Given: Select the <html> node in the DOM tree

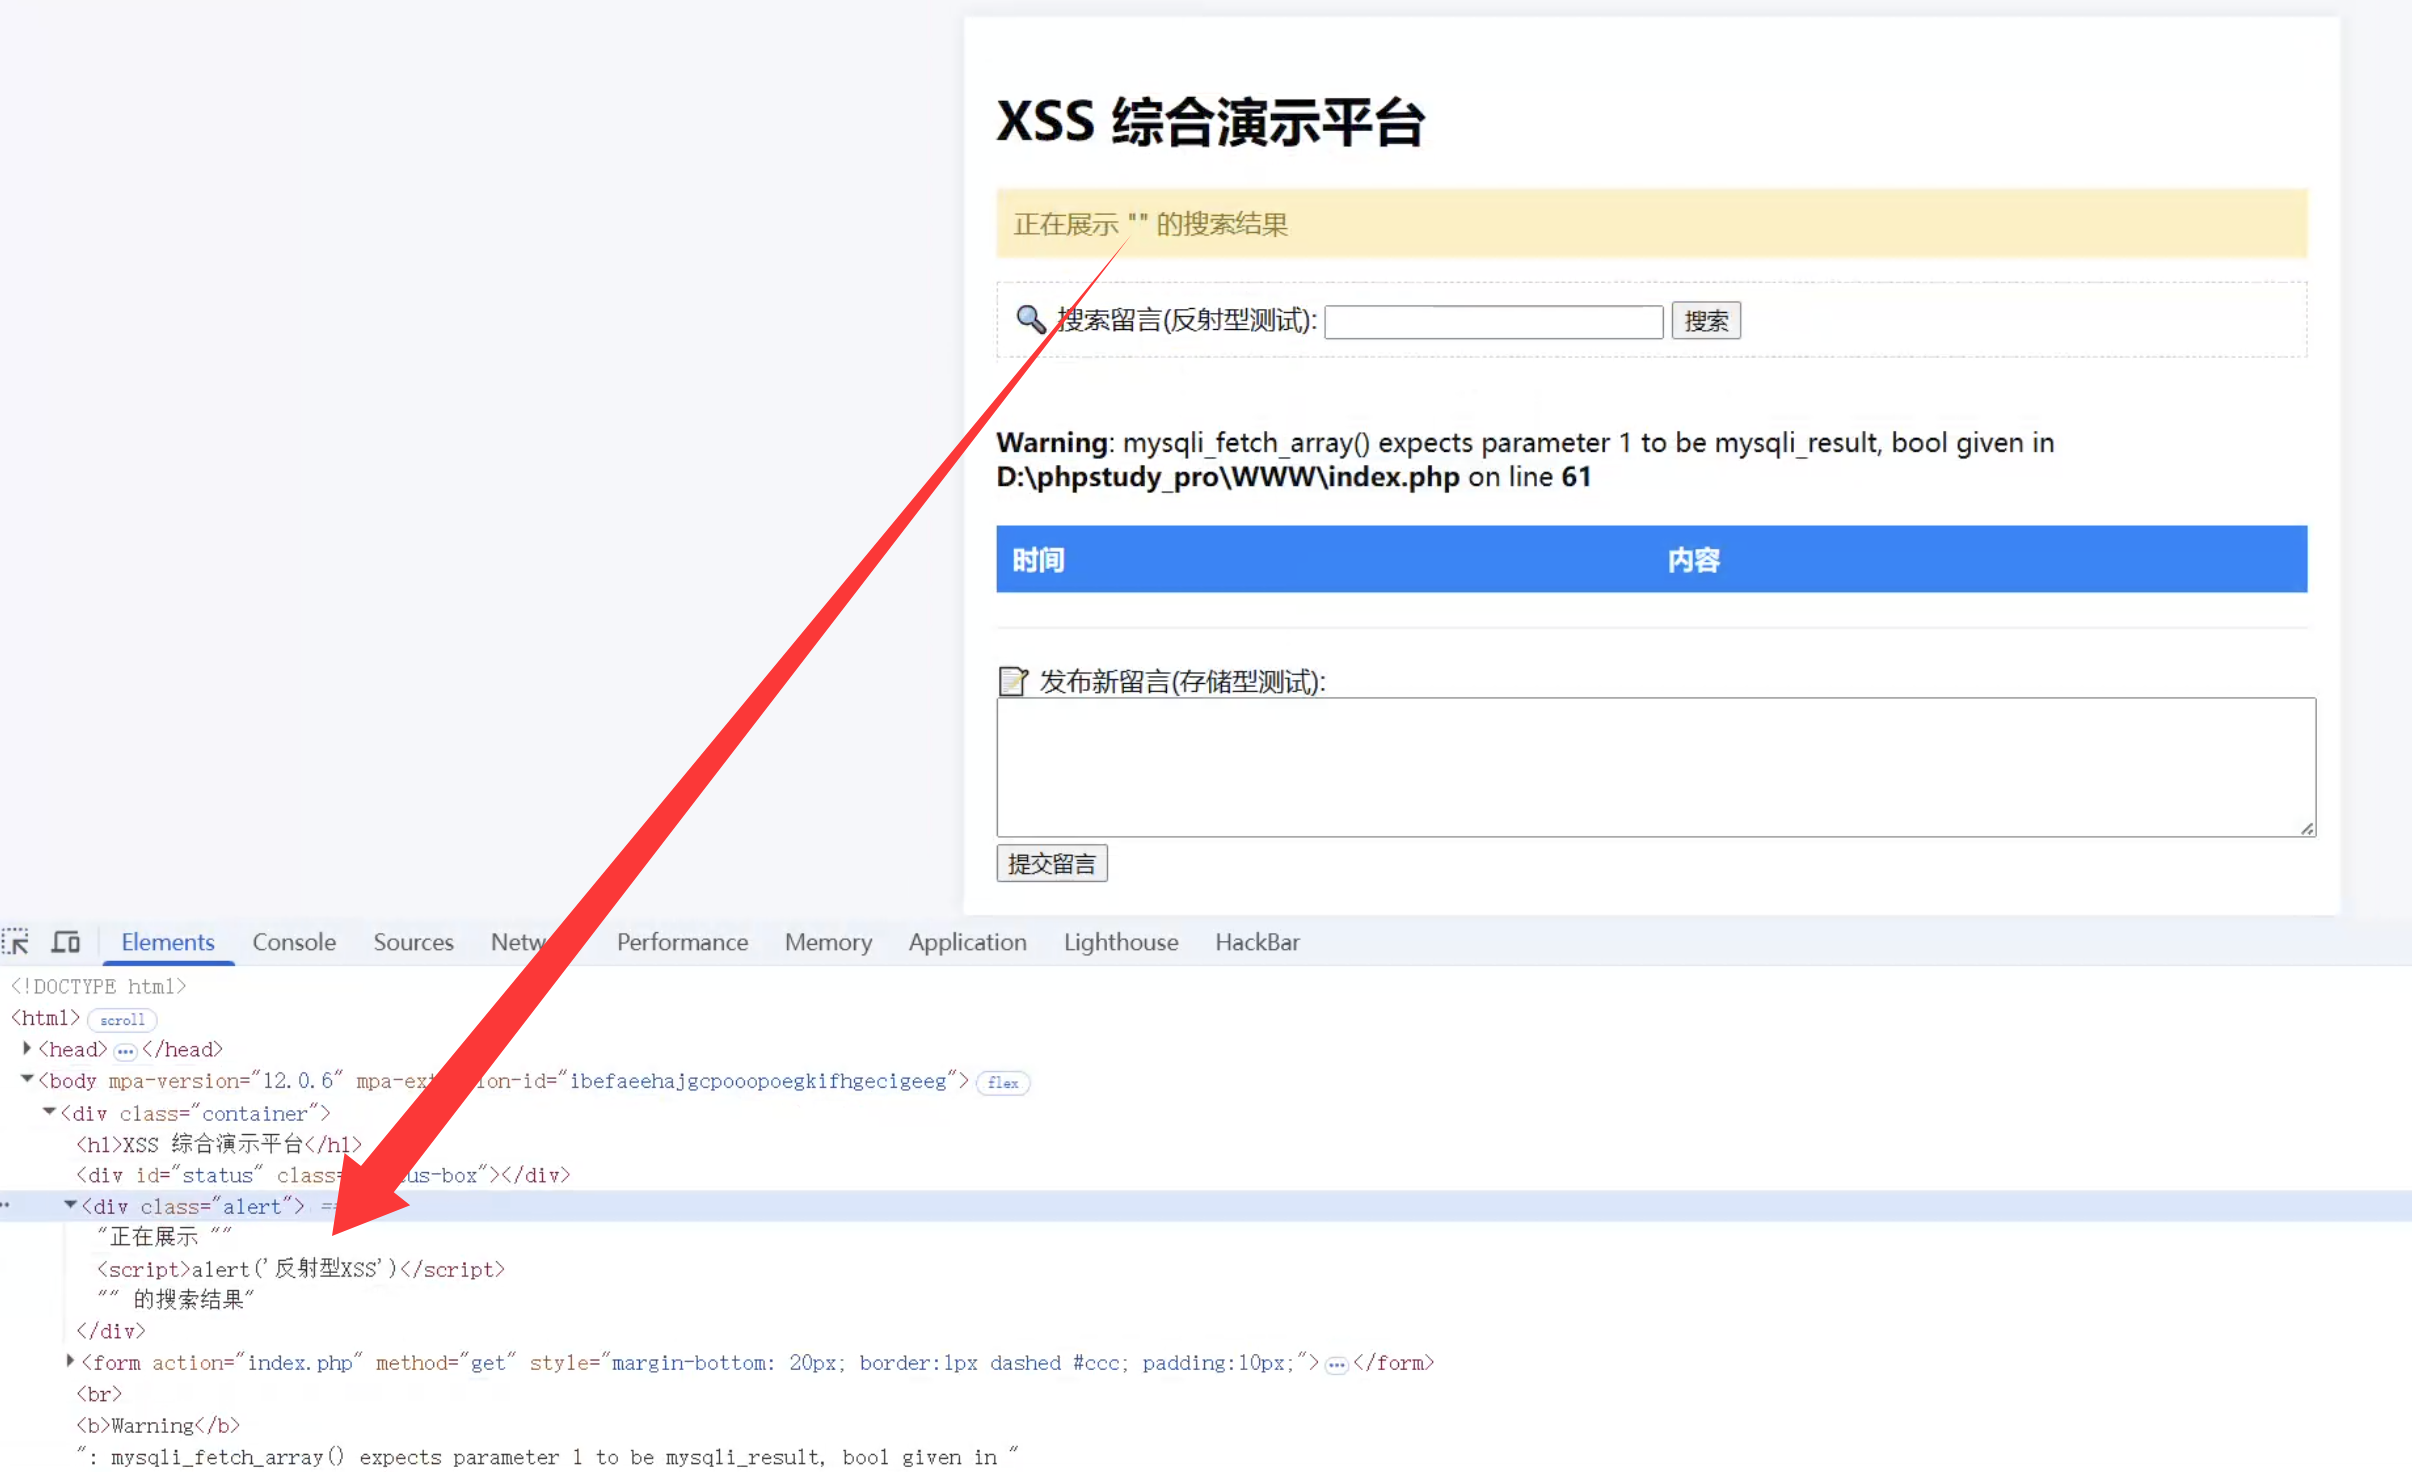Looking at the screenshot, I should coord(45,1018).
